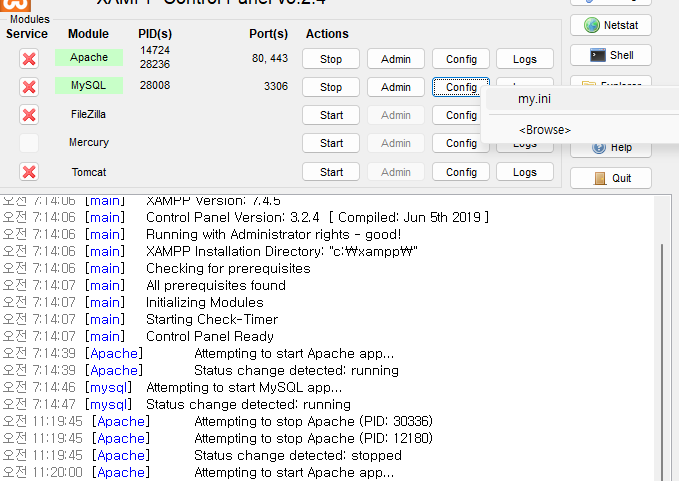Click Apache PID "28236"

[155, 64]
